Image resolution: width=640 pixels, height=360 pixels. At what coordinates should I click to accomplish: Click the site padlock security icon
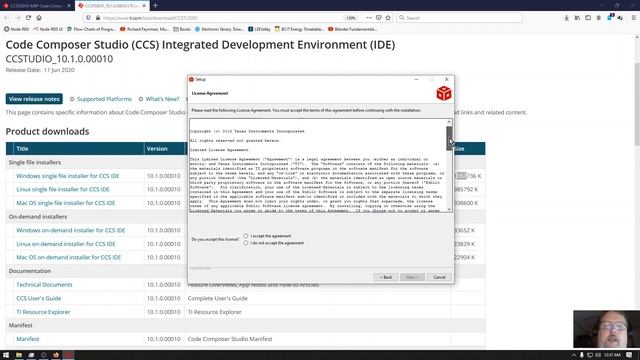(x=98, y=18)
